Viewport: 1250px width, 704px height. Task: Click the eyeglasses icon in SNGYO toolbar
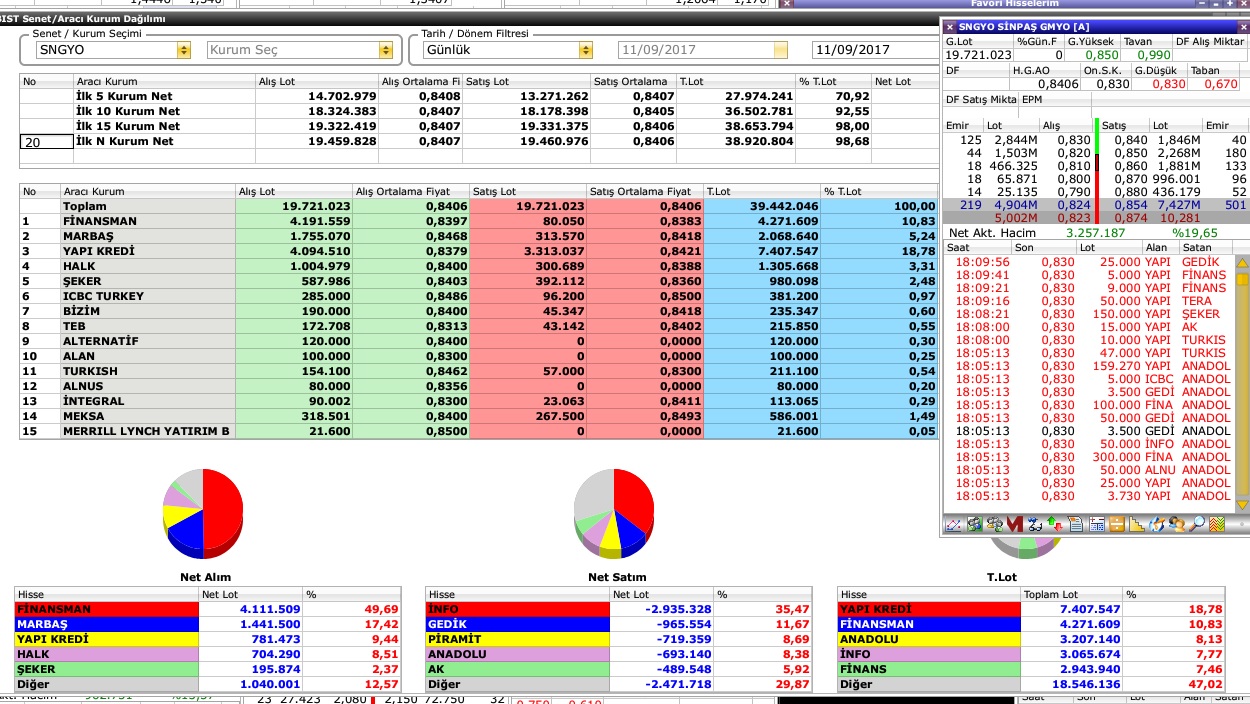1034,524
